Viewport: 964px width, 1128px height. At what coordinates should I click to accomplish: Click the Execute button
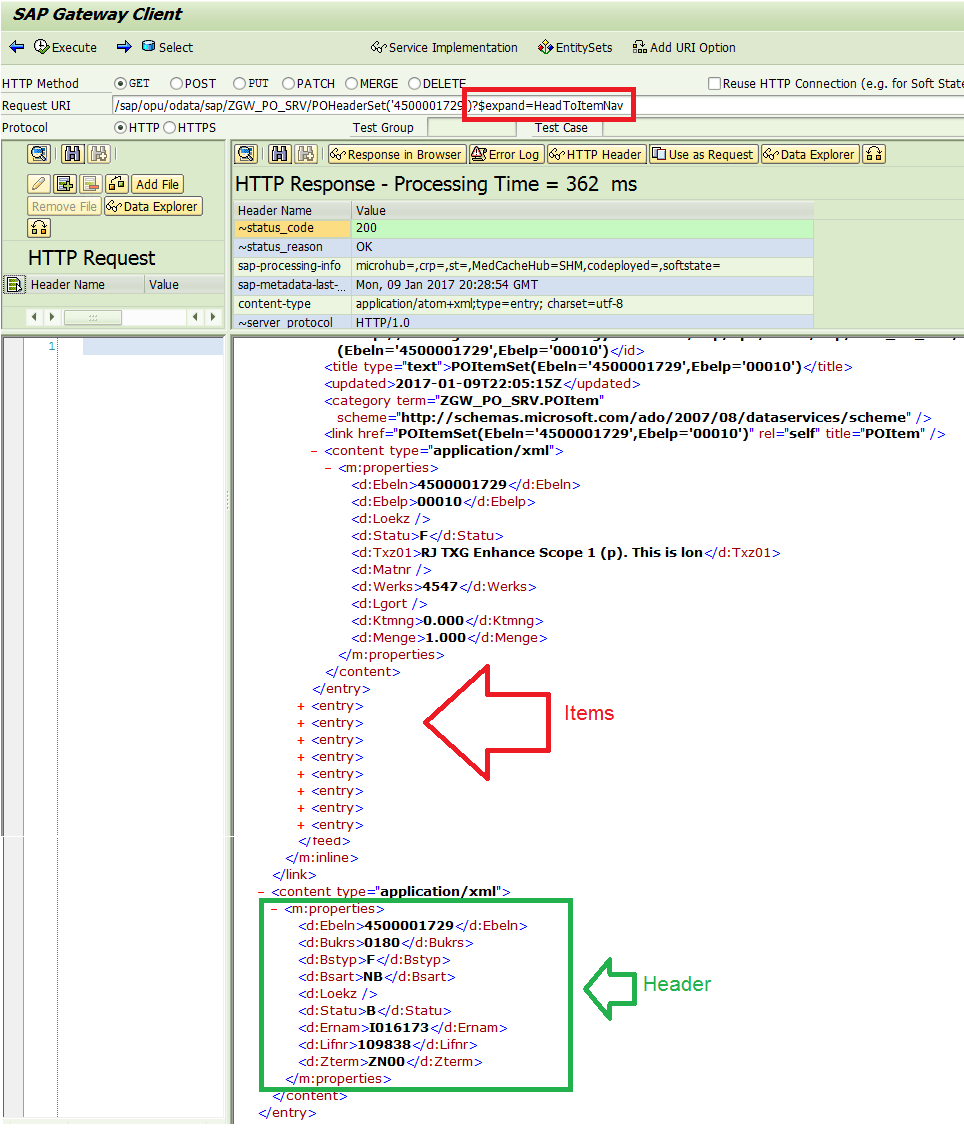point(65,47)
